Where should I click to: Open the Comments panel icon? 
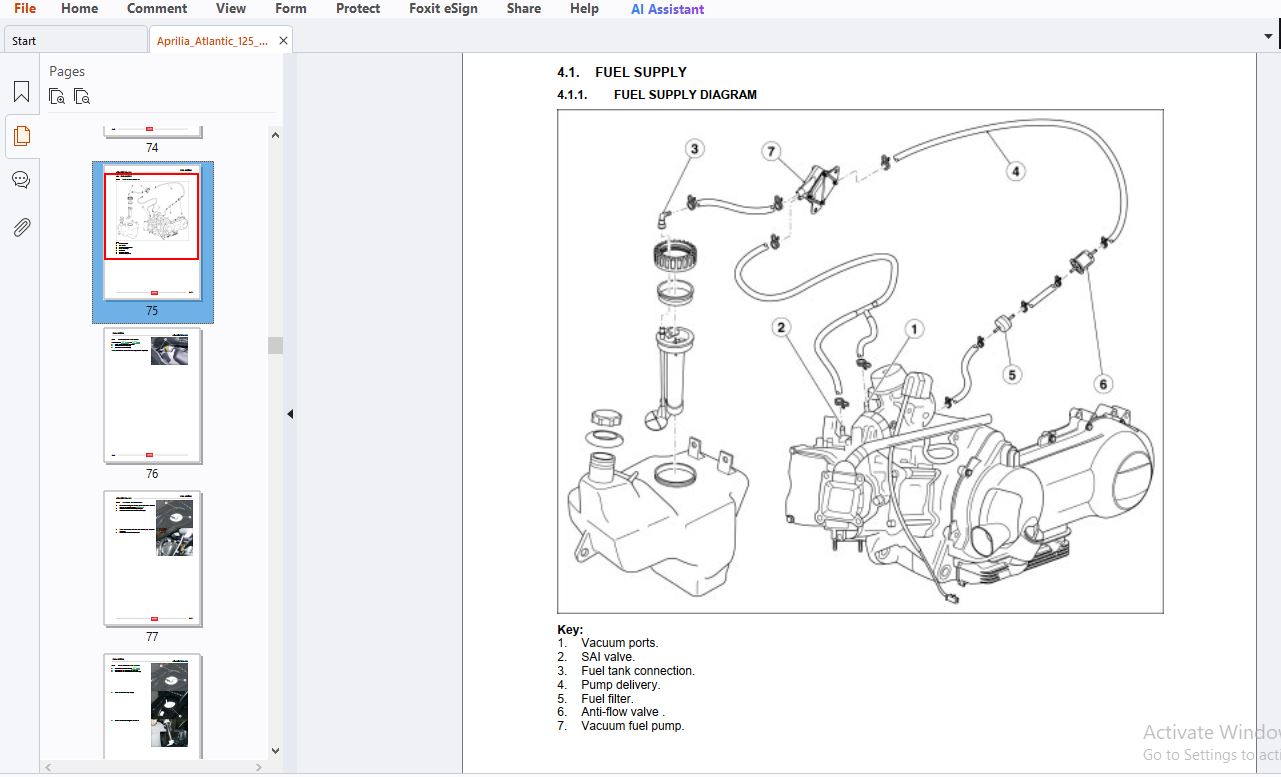(21, 181)
